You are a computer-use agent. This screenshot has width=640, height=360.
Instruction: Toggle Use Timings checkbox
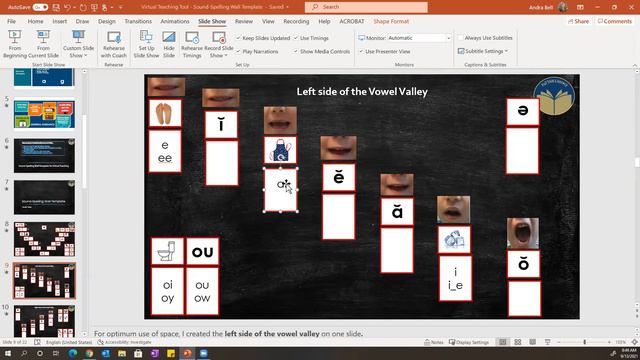296,38
